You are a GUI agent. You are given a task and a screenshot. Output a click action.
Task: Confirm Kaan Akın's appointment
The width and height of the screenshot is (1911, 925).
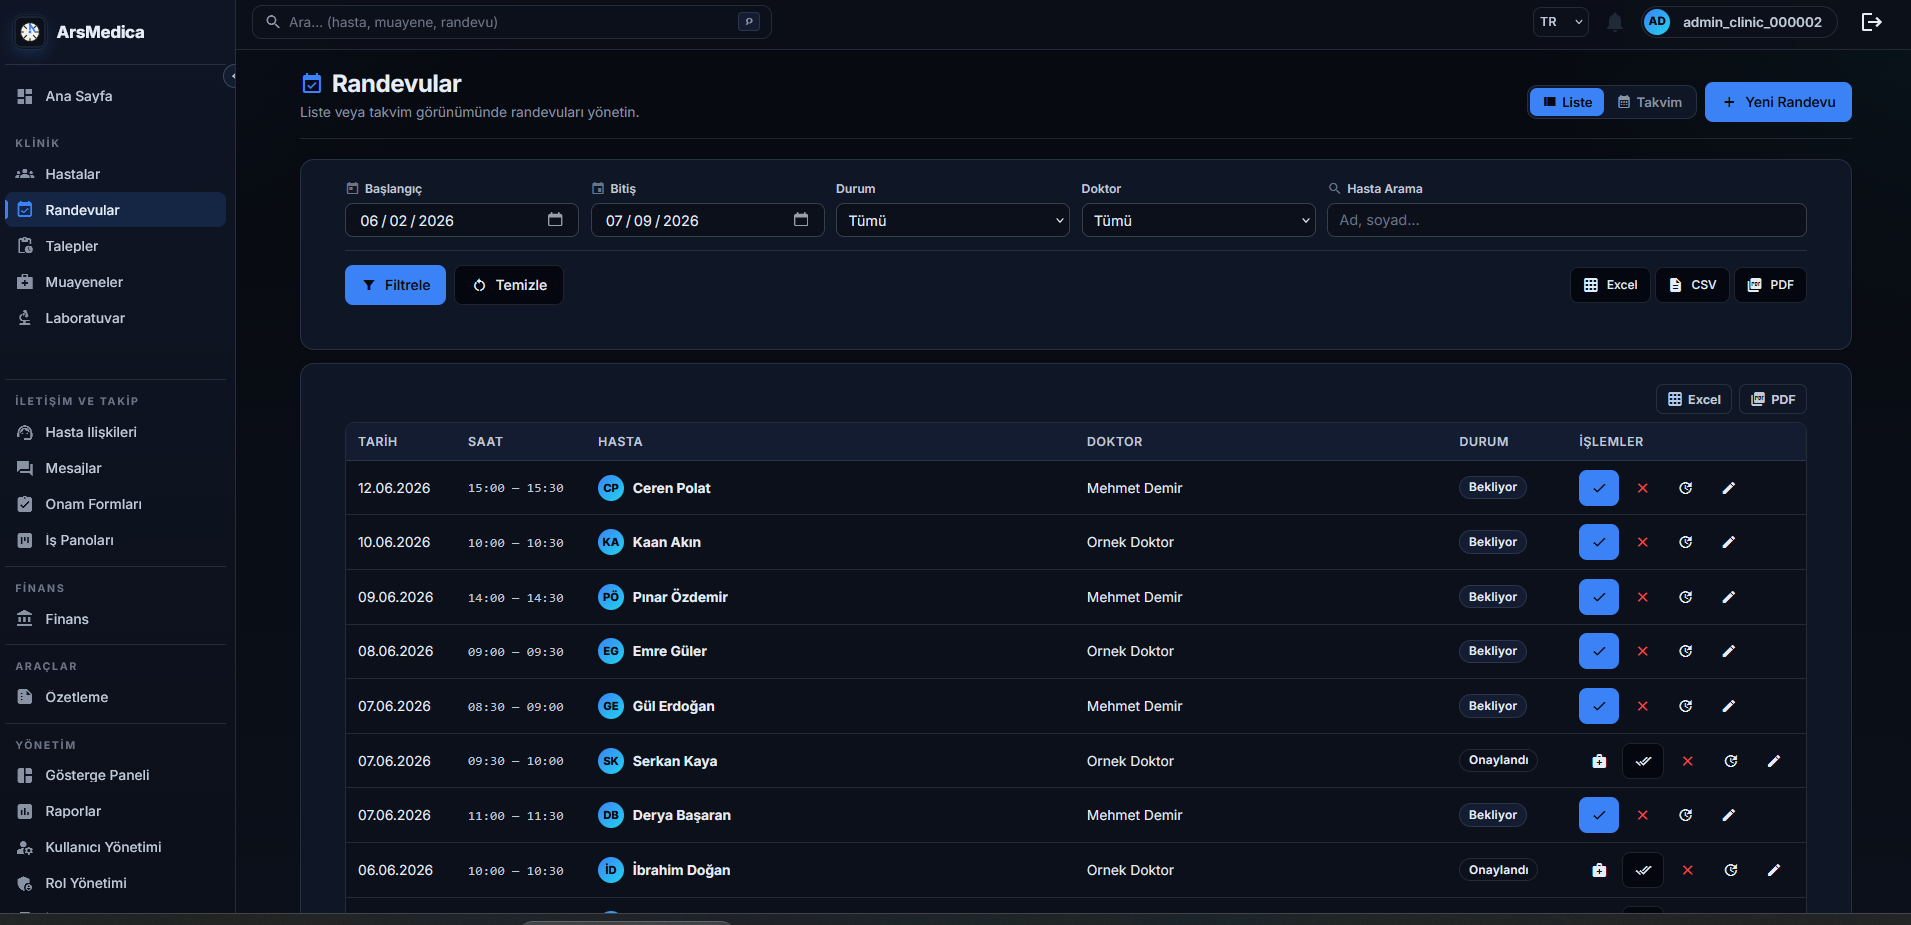(1598, 542)
